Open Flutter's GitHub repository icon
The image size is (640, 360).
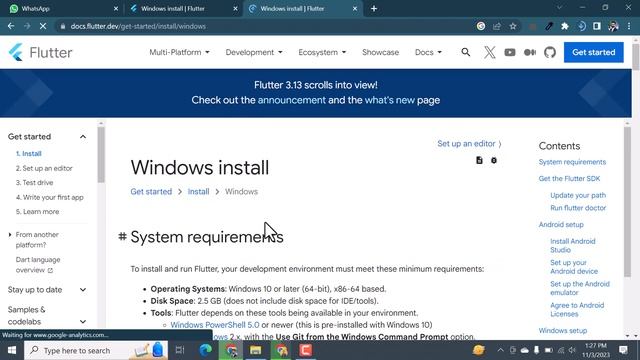click(x=550, y=52)
